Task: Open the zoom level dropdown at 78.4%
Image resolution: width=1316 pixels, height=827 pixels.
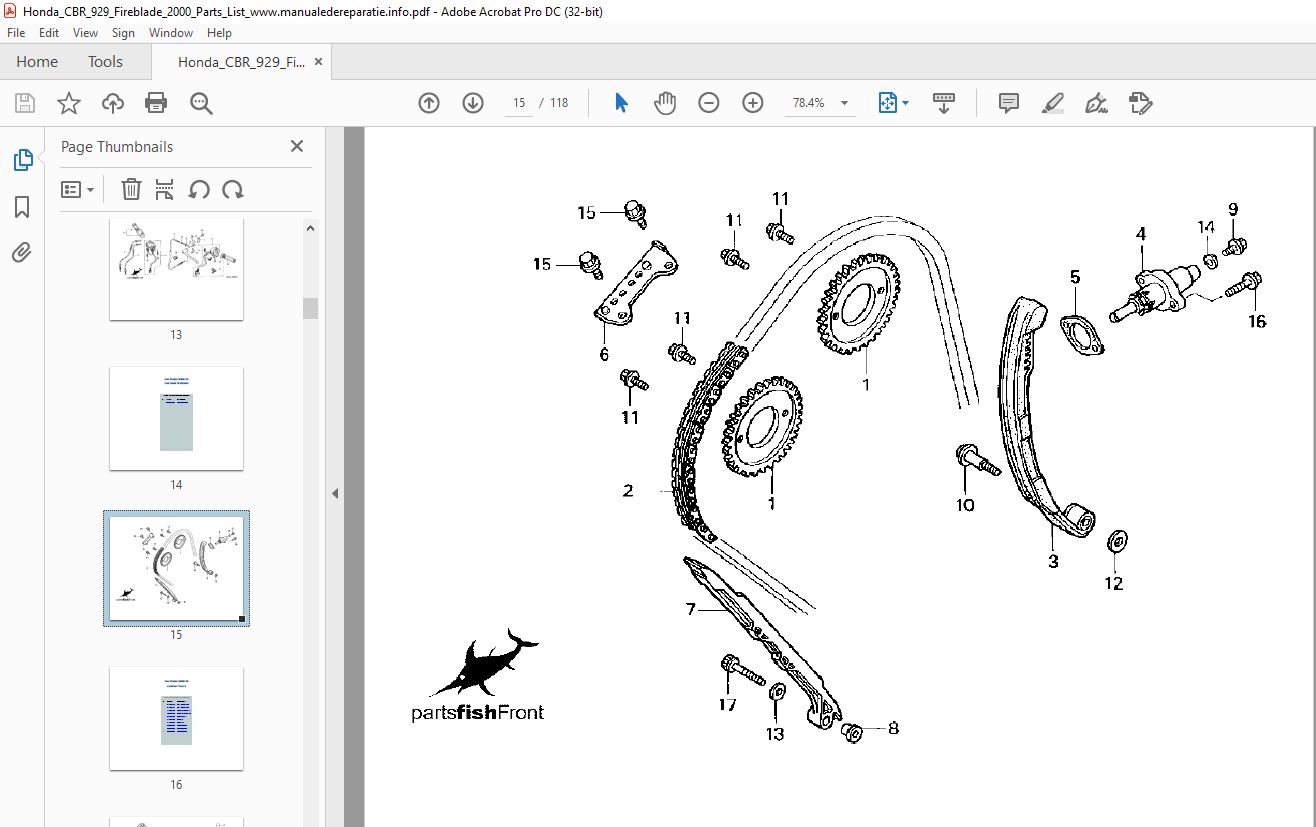Action: tap(844, 103)
